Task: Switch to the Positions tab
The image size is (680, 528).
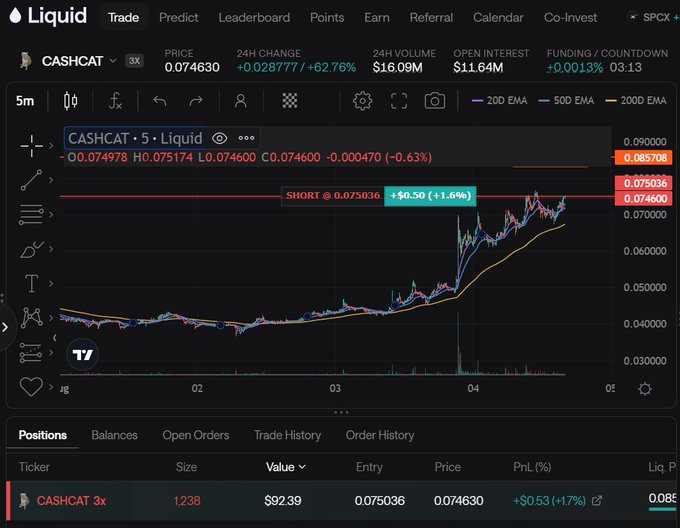Action: coord(42,435)
